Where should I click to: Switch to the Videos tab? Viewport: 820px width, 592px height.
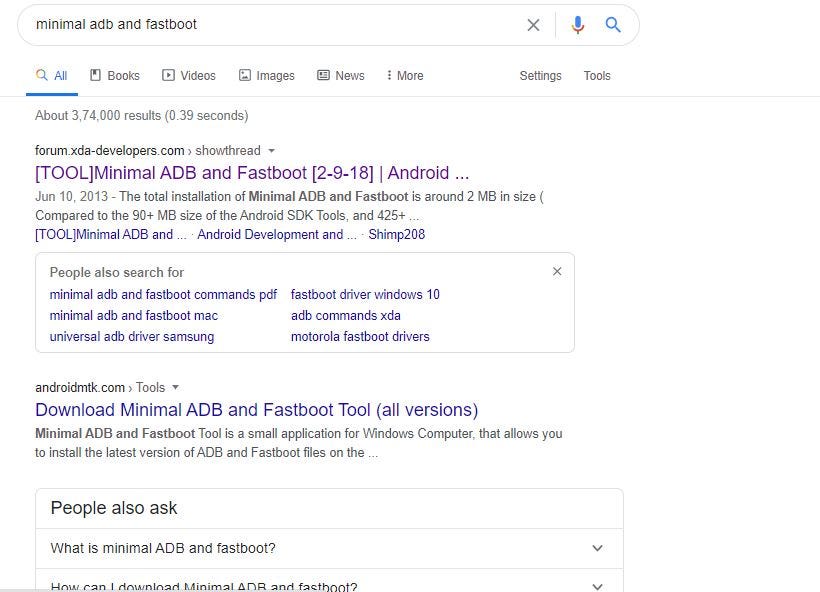[x=189, y=76]
